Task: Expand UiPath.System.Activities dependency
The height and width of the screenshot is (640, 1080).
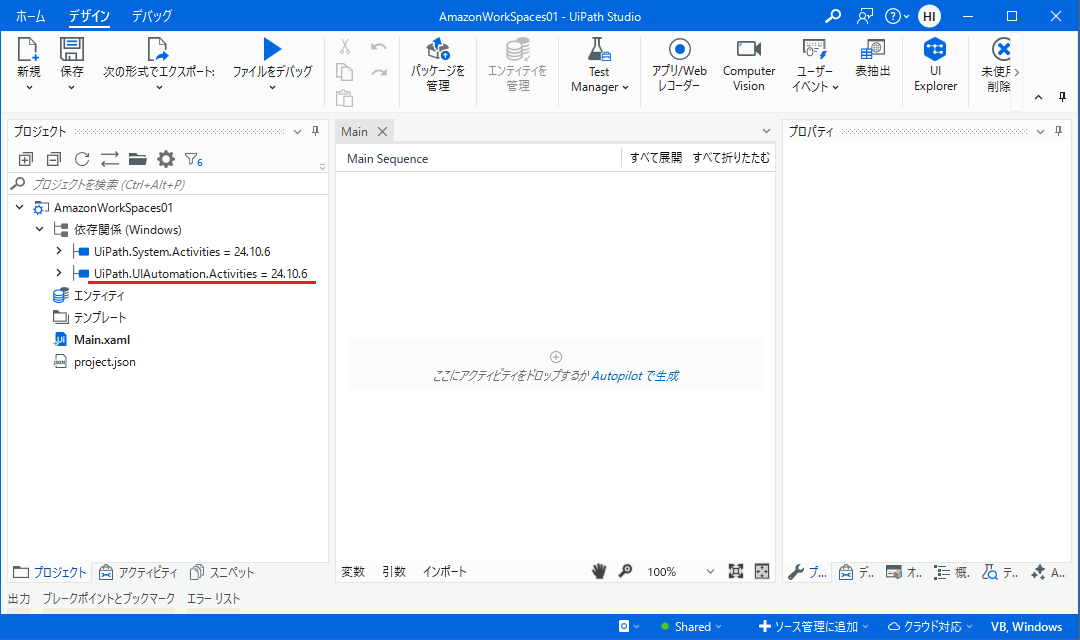Action: click(59, 251)
